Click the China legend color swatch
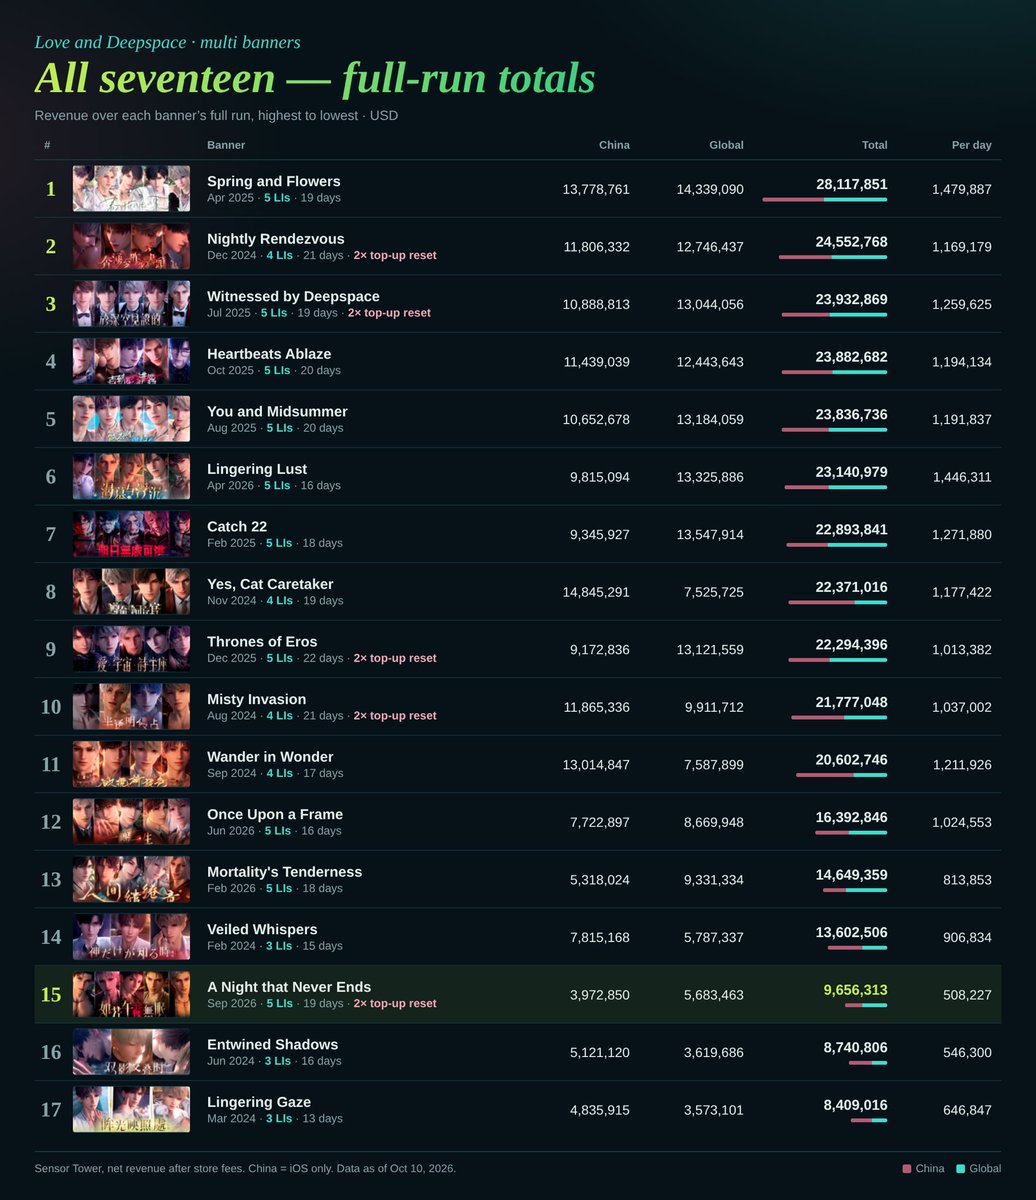1036x1200 pixels. coord(907,1168)
